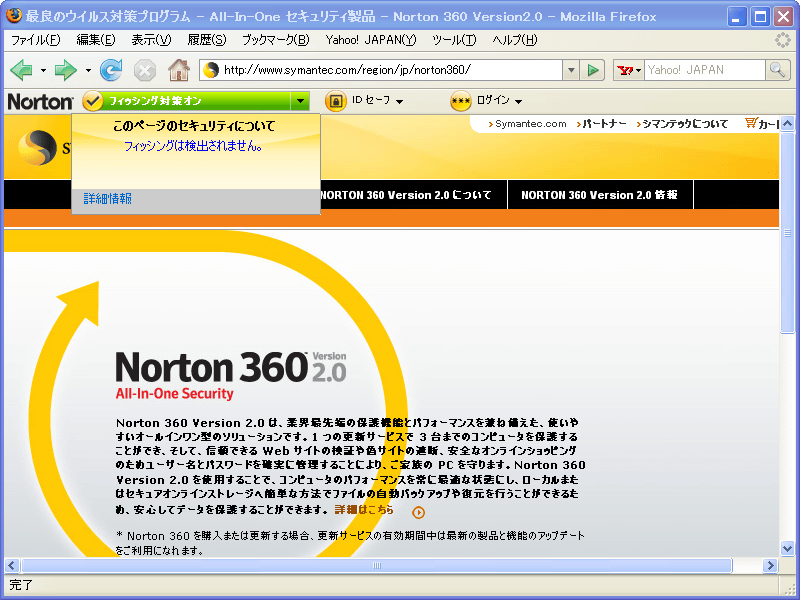The height and width of the screenshot is (600, 800).
Task: Click the All-In-One Security red heading
Action: (x=174, y=393)
